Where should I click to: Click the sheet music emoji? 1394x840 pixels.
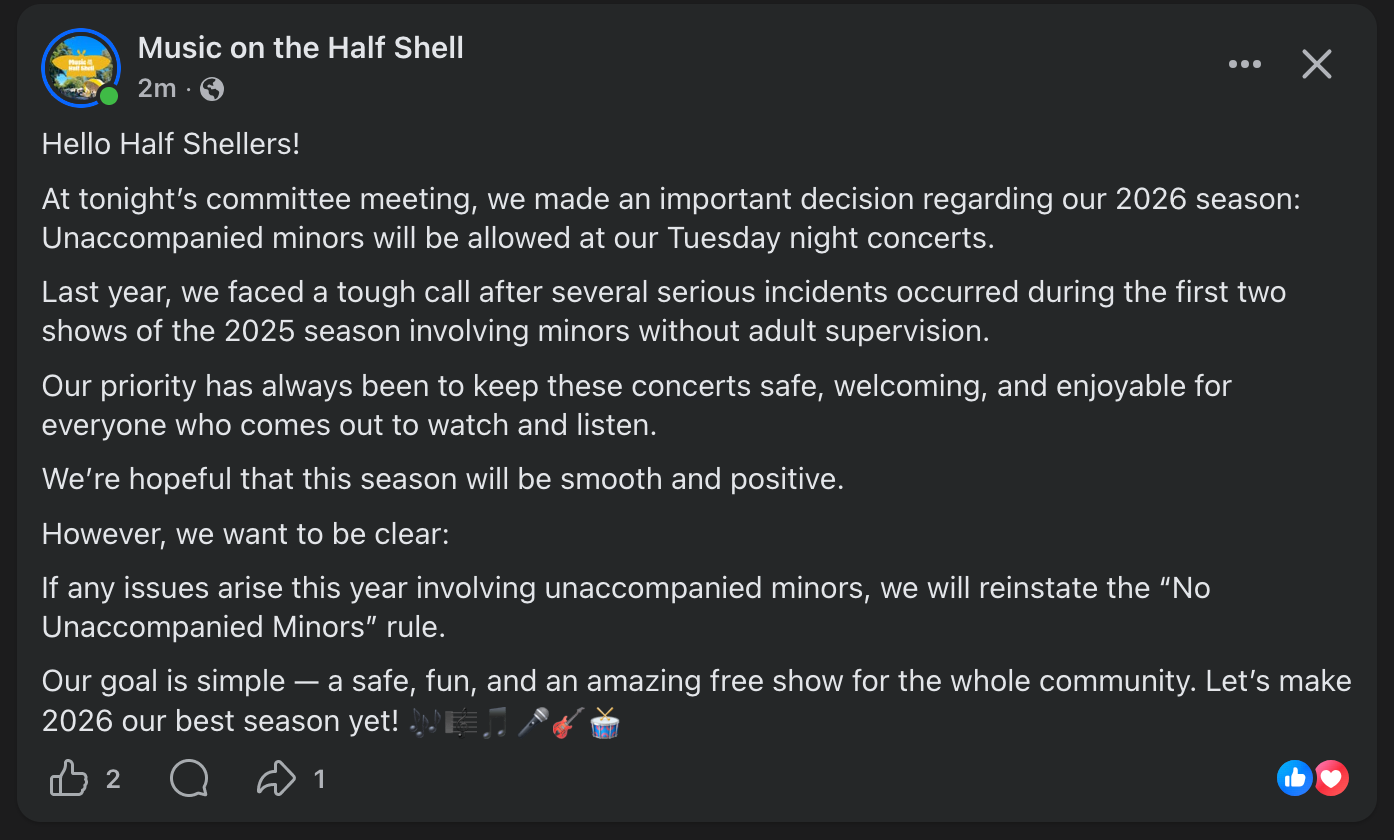[460, 722]
